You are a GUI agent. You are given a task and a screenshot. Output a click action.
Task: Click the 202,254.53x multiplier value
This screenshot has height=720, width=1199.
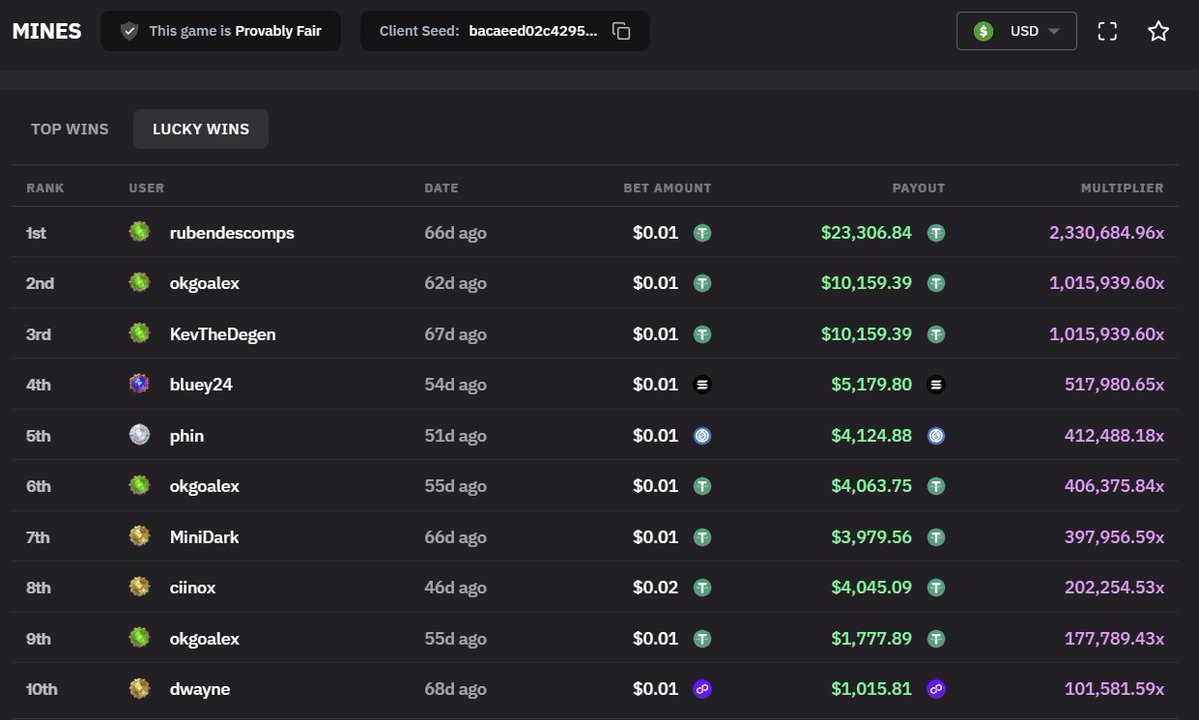1114,588
